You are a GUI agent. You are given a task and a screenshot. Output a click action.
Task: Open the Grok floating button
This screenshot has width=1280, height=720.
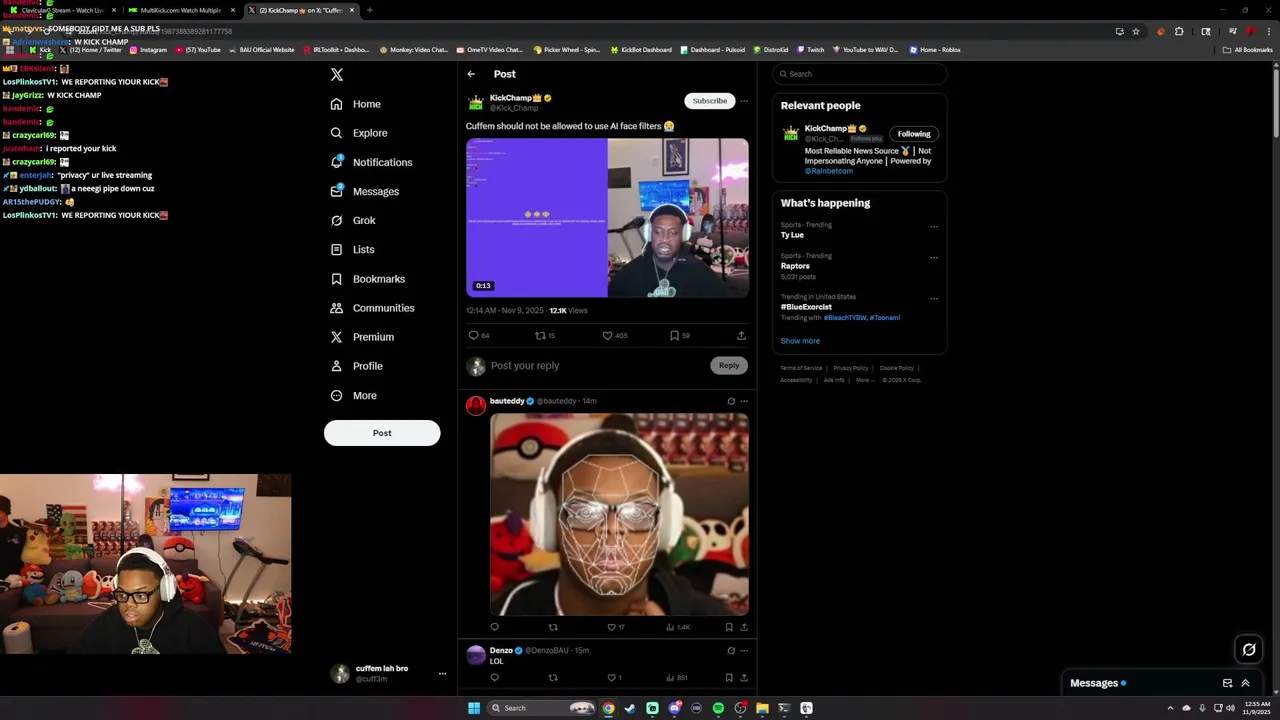1249,650
